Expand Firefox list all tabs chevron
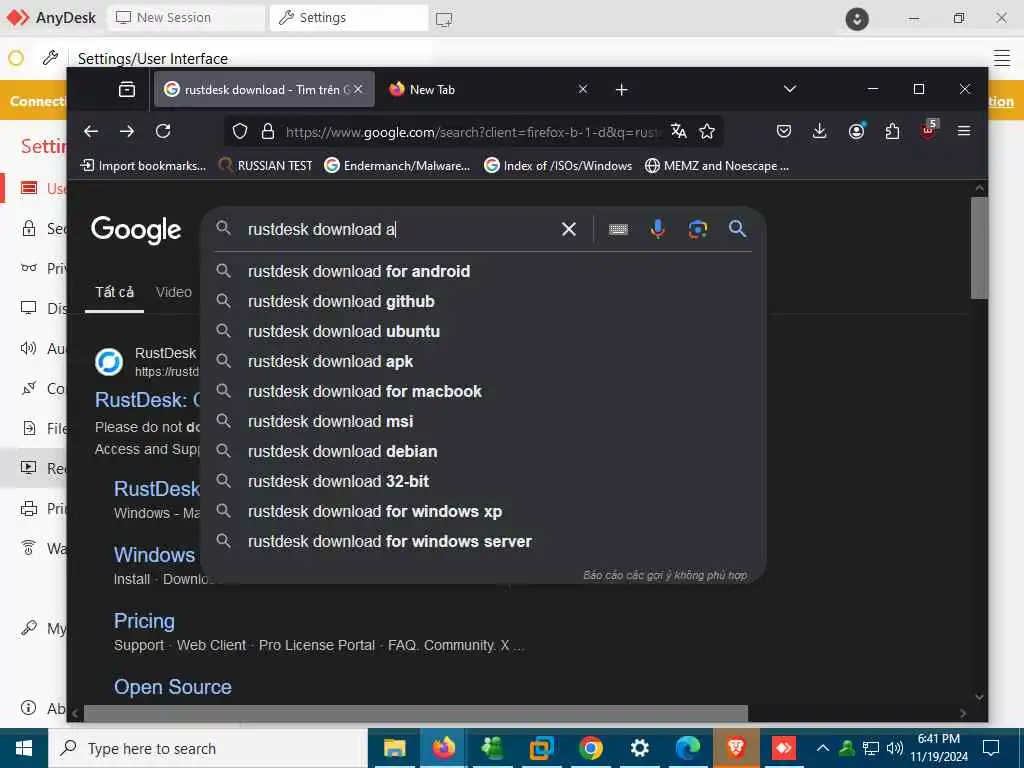The height and width of the screenshot is (768, 1024). pos(790,89)
